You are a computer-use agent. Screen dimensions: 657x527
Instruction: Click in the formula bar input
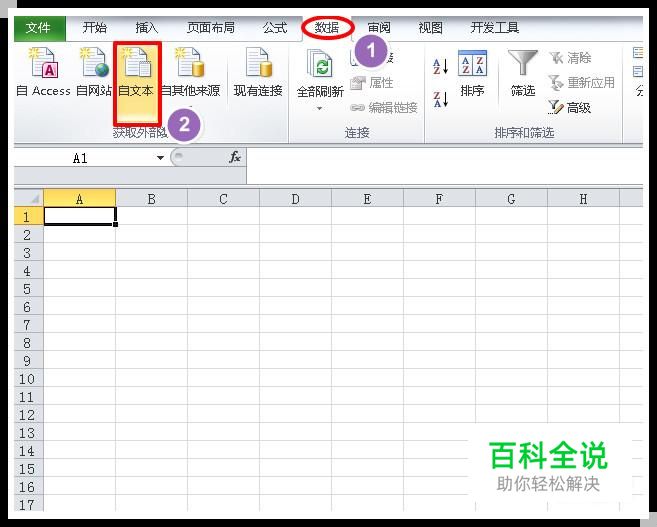(444, 165)
